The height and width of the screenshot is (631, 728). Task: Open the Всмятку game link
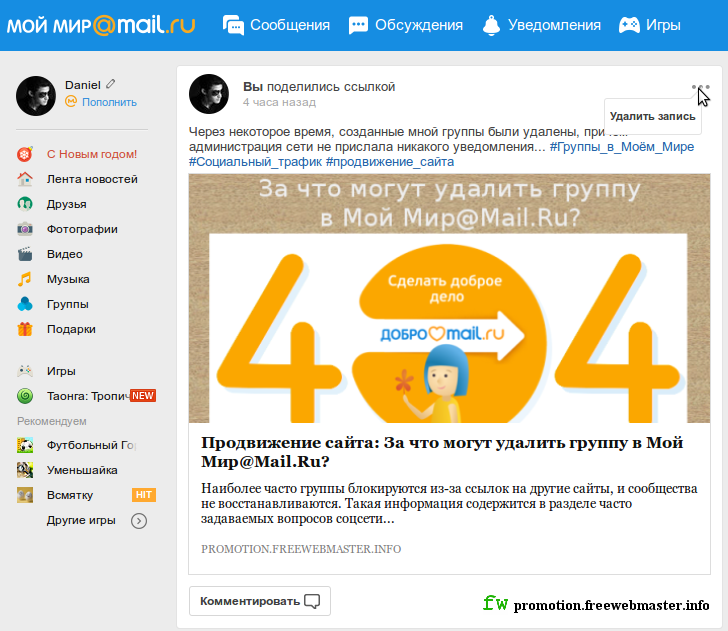tap(70, 495)
